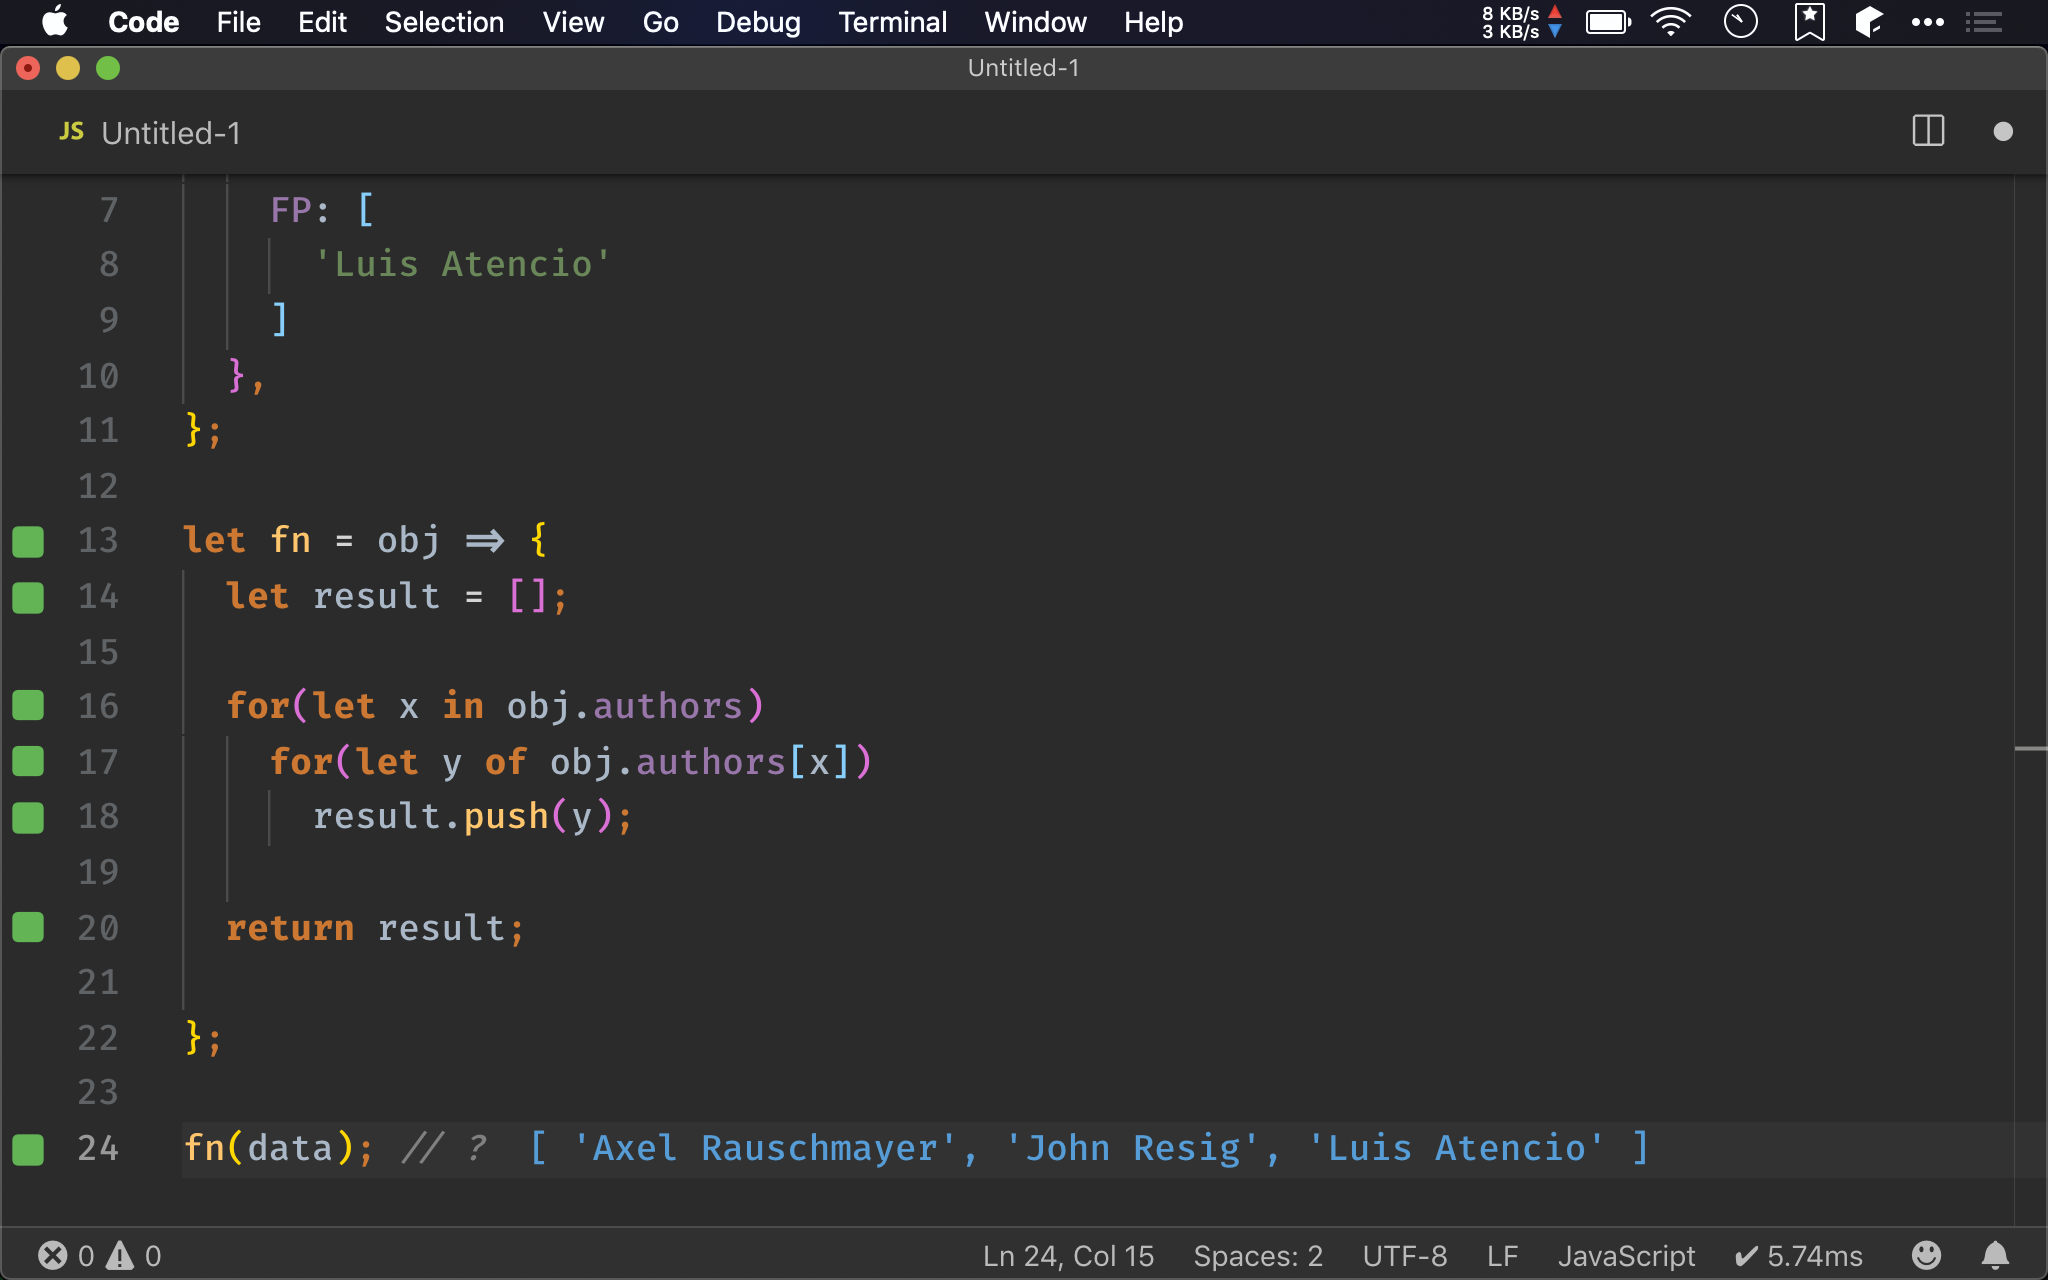
Task: Click line number 12 in the gutter
Action: (98, 486)
